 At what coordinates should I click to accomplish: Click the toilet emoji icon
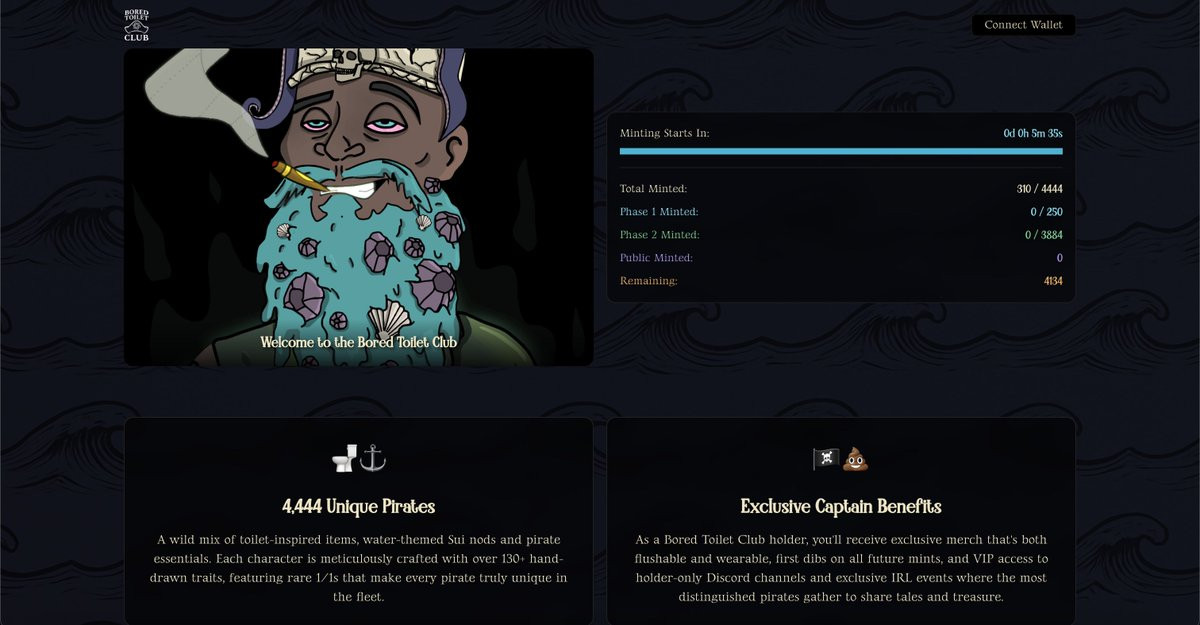click(345, 459)
